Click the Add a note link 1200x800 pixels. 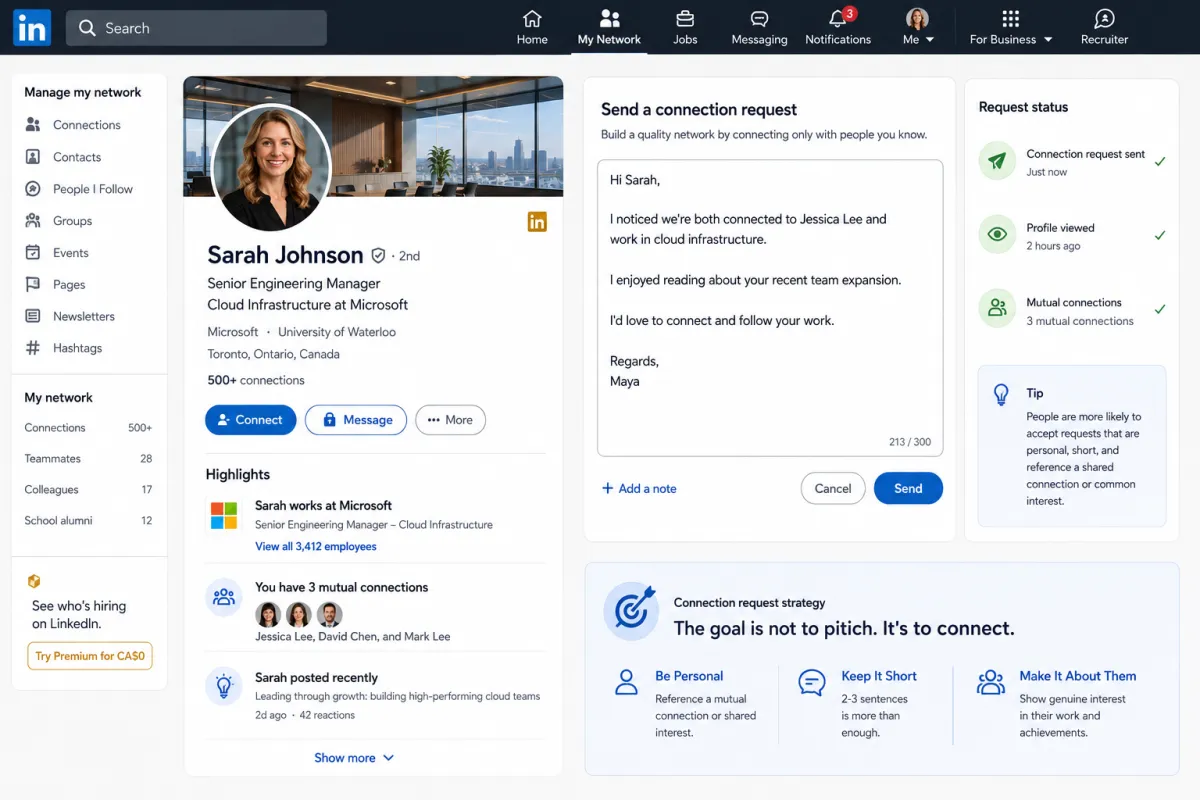[639, 489]
